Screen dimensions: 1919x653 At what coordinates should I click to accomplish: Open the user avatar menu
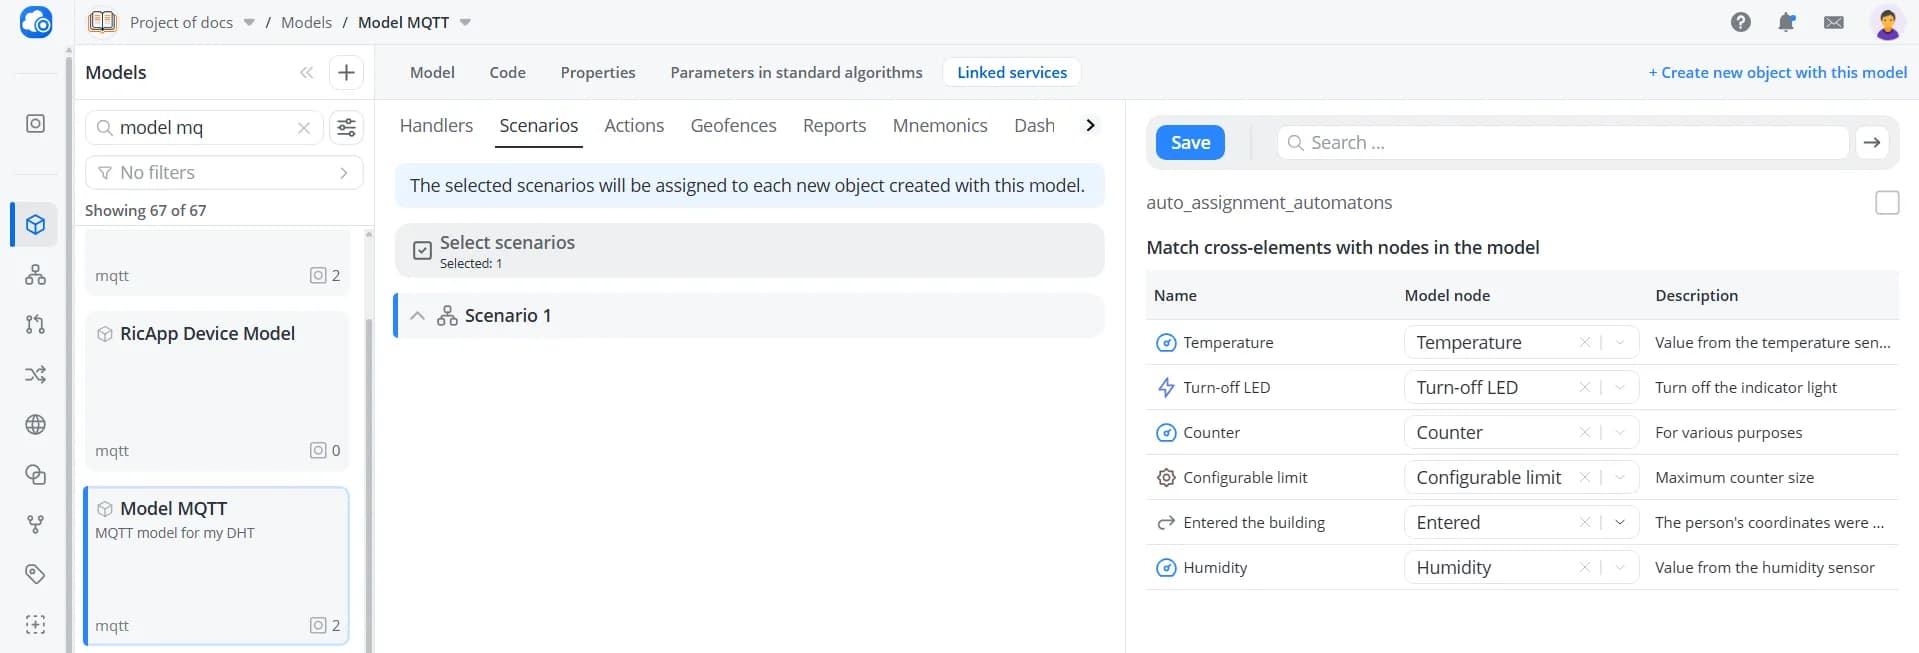tap(1887, 22)
